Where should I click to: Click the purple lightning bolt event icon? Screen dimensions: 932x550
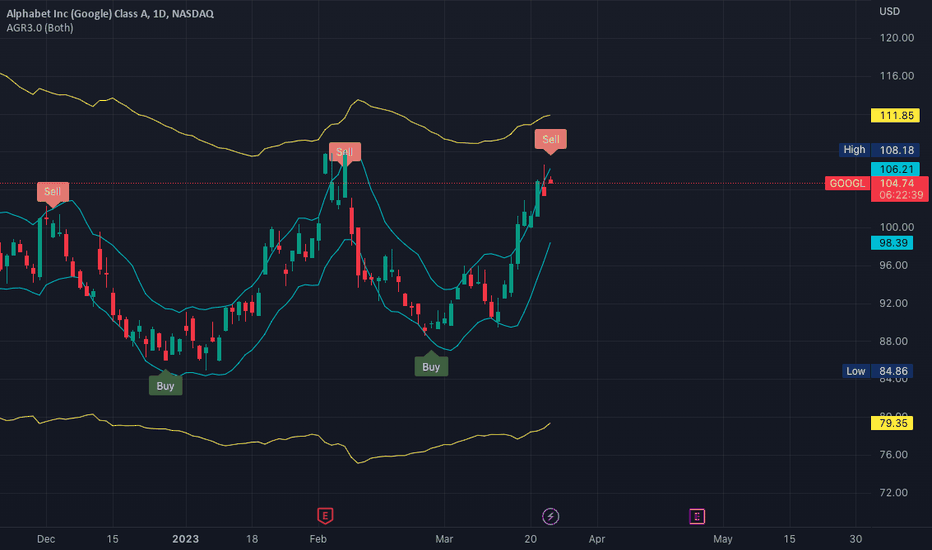click(550, 516)
